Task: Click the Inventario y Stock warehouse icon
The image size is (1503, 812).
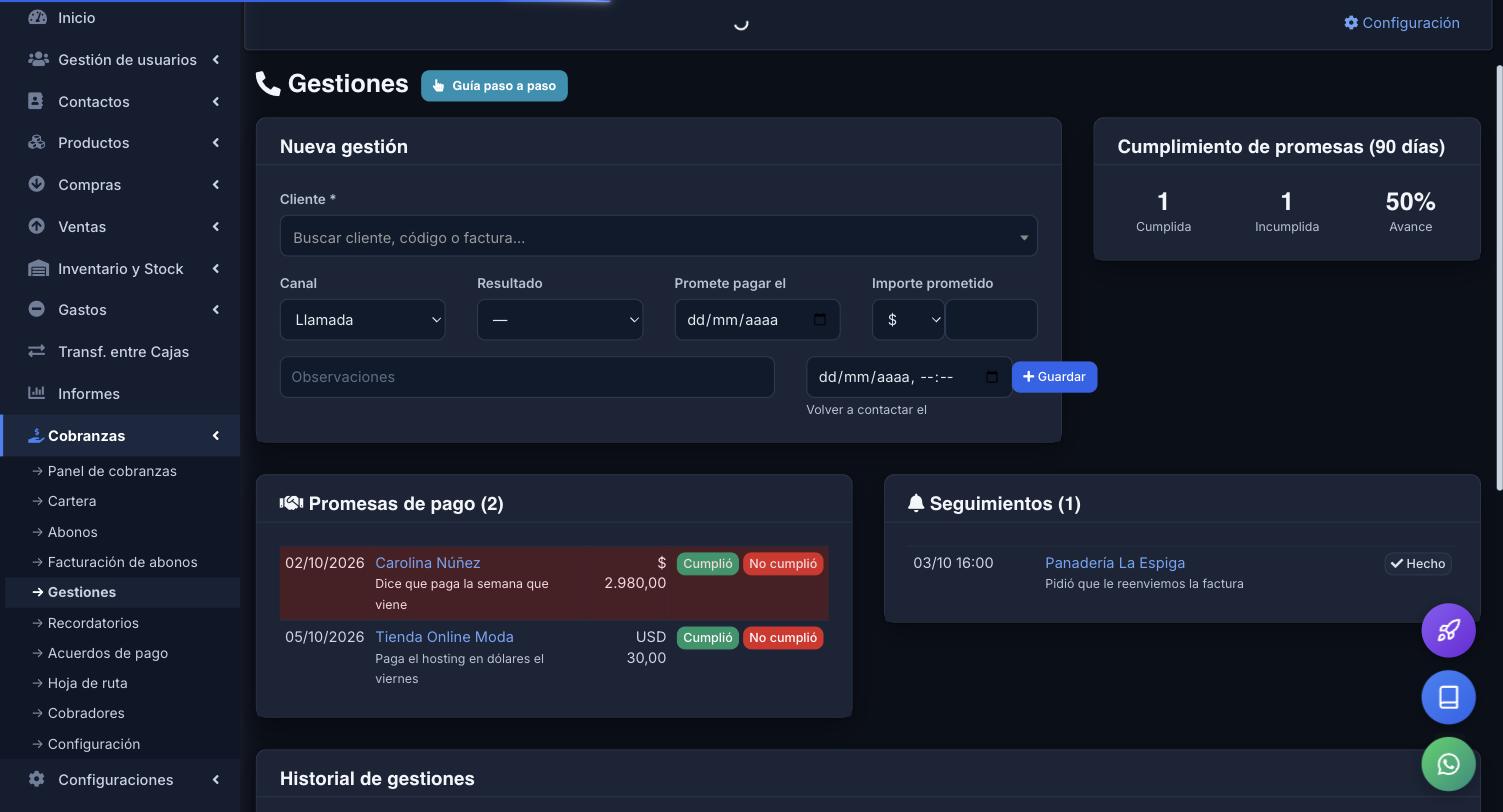Action: pos(38,268)
